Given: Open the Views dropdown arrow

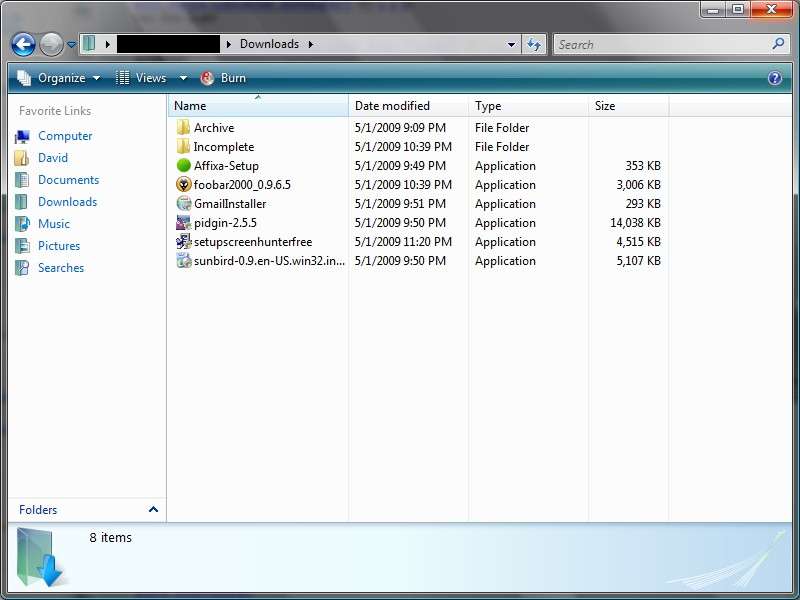Looking at the screenshot, I should pos(183,78).
